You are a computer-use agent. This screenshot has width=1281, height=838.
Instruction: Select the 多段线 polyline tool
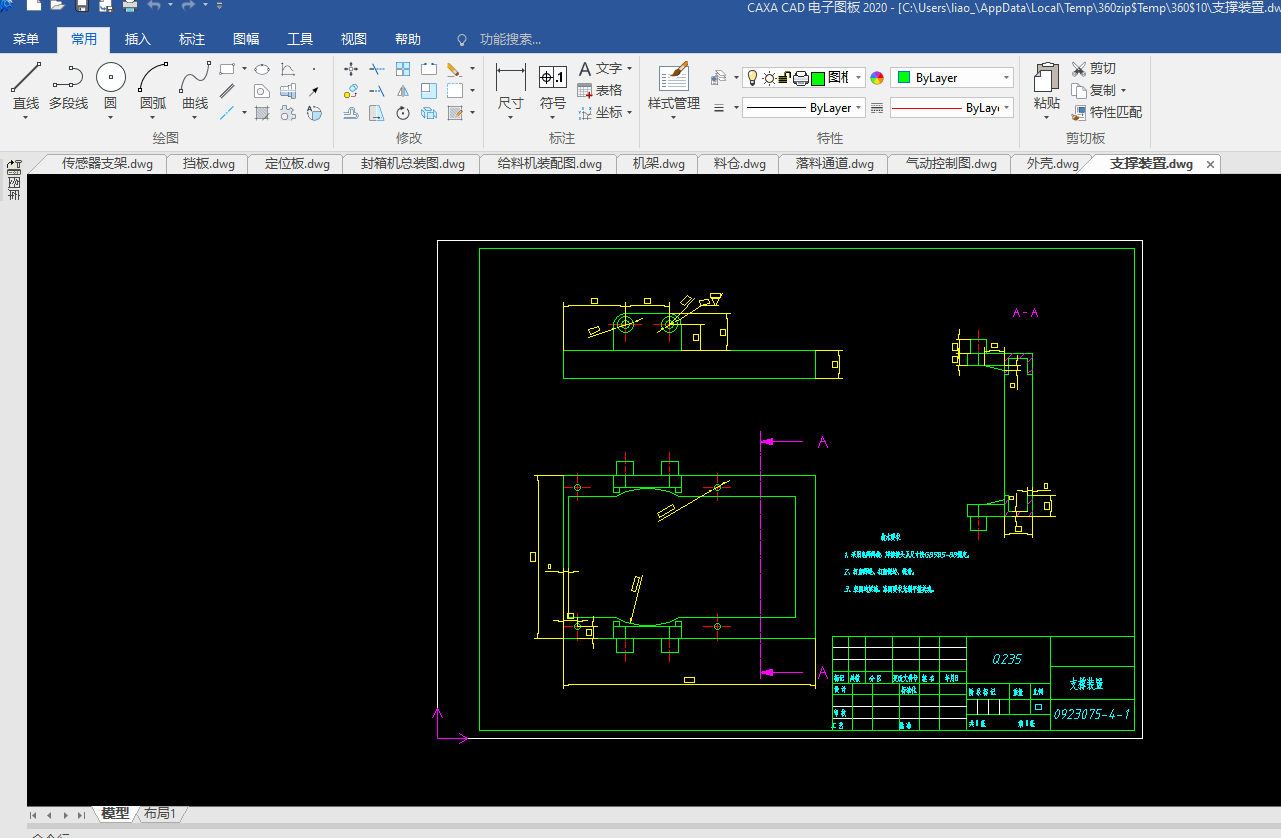click(x=68, y=86)
